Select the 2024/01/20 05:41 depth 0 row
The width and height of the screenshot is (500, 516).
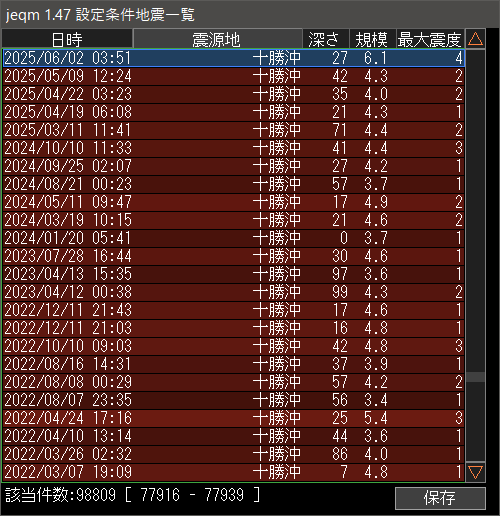234,238
